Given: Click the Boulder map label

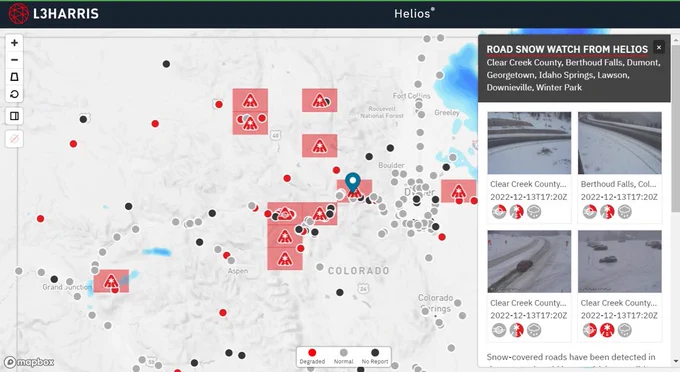Looking at the screenshot, I should pyautogui.click(x=391, y=165).
